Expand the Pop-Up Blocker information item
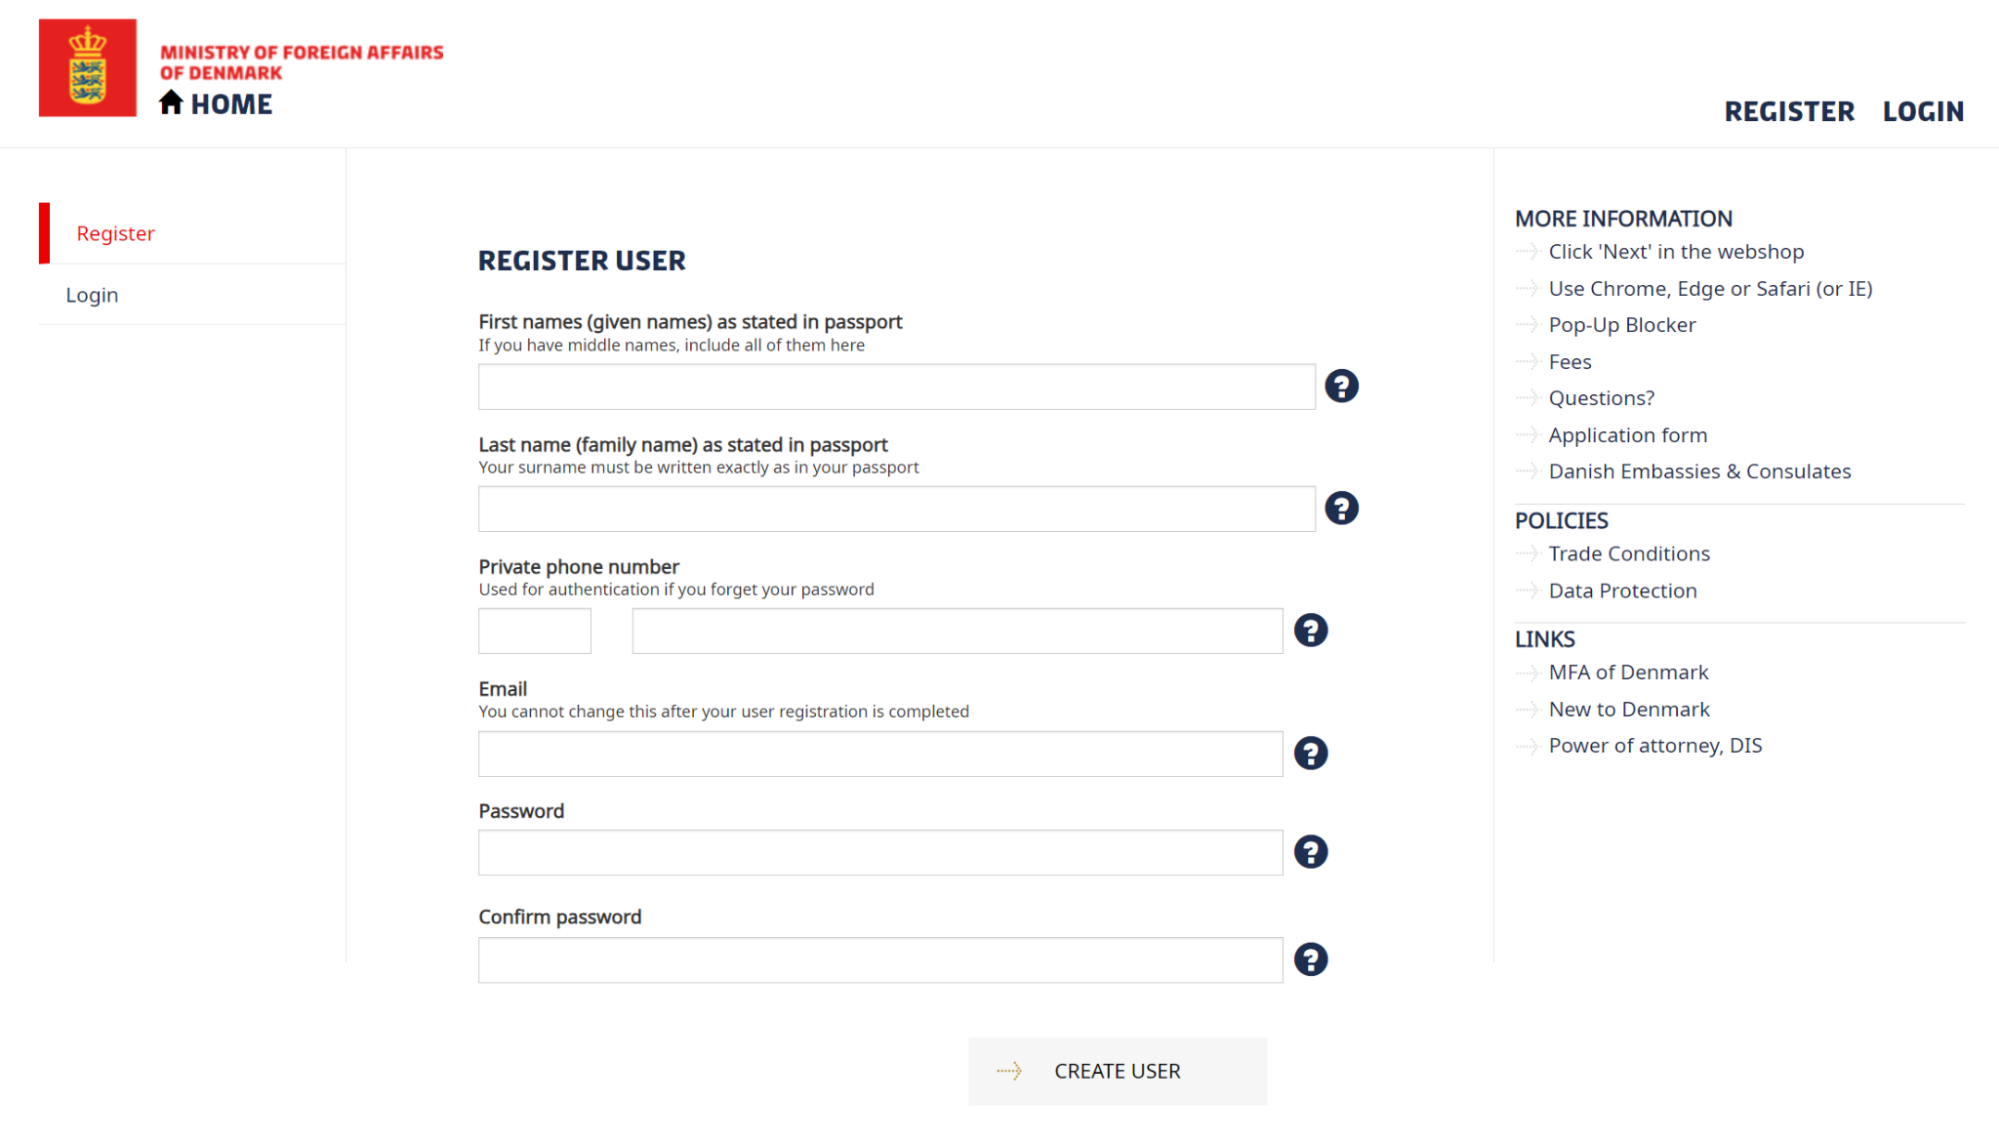1999x1136 pixels. point(1621,324)
